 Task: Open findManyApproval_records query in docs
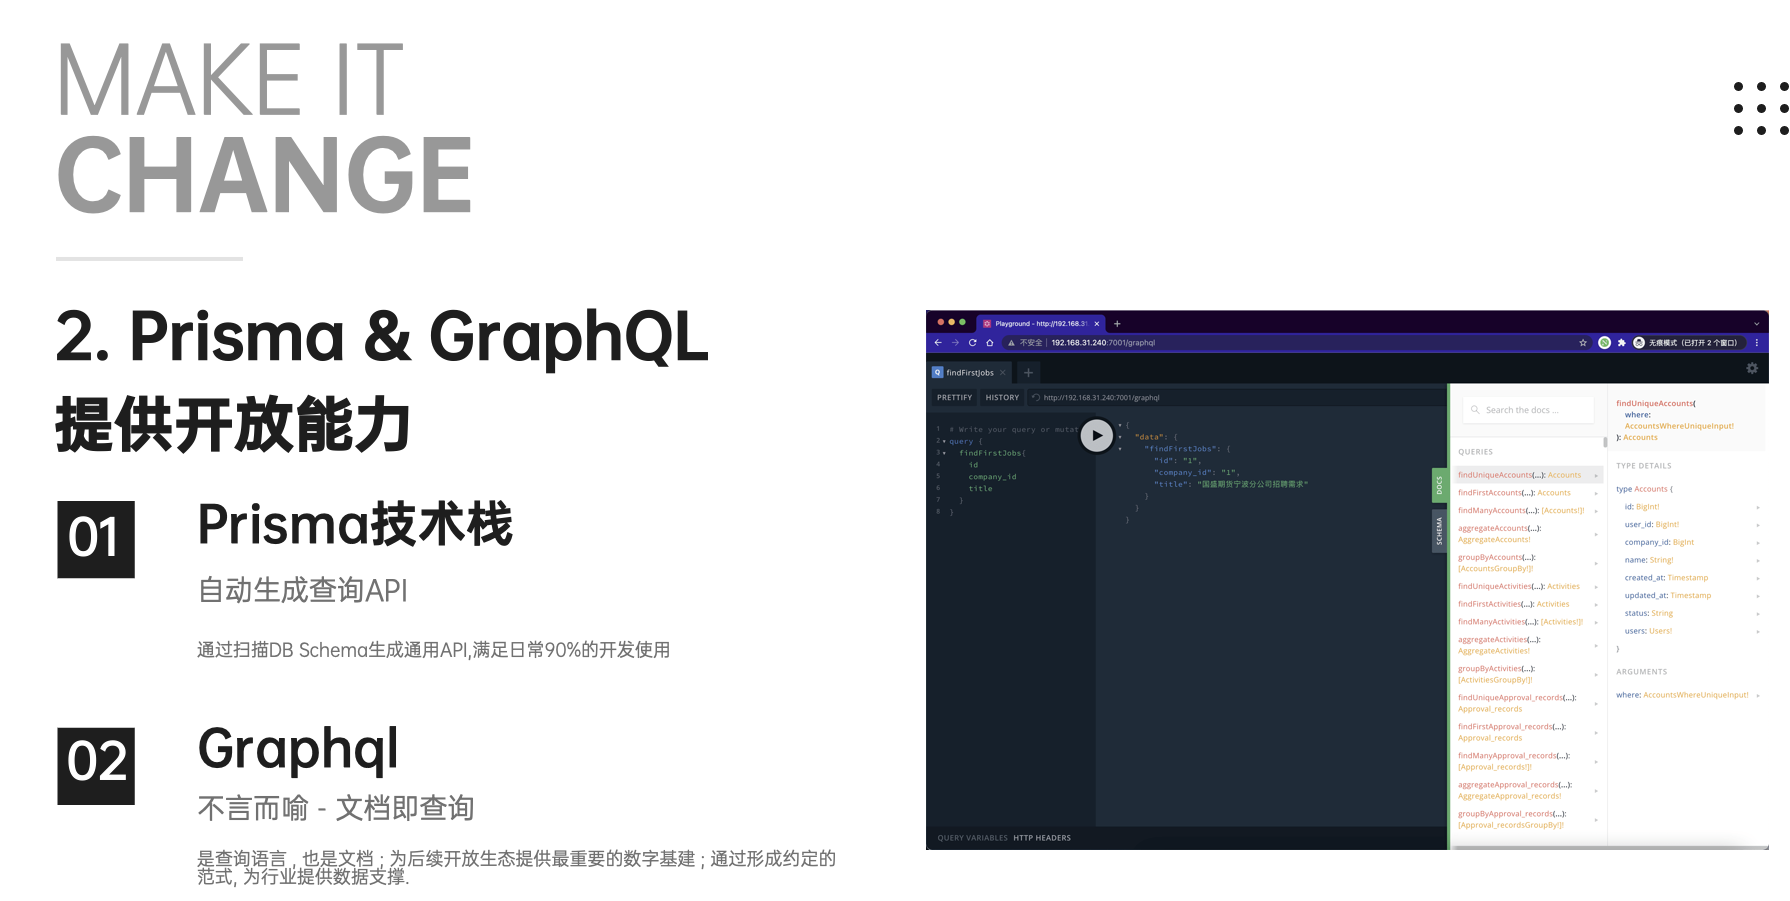pyautogui.click(x=1527, y=761)
